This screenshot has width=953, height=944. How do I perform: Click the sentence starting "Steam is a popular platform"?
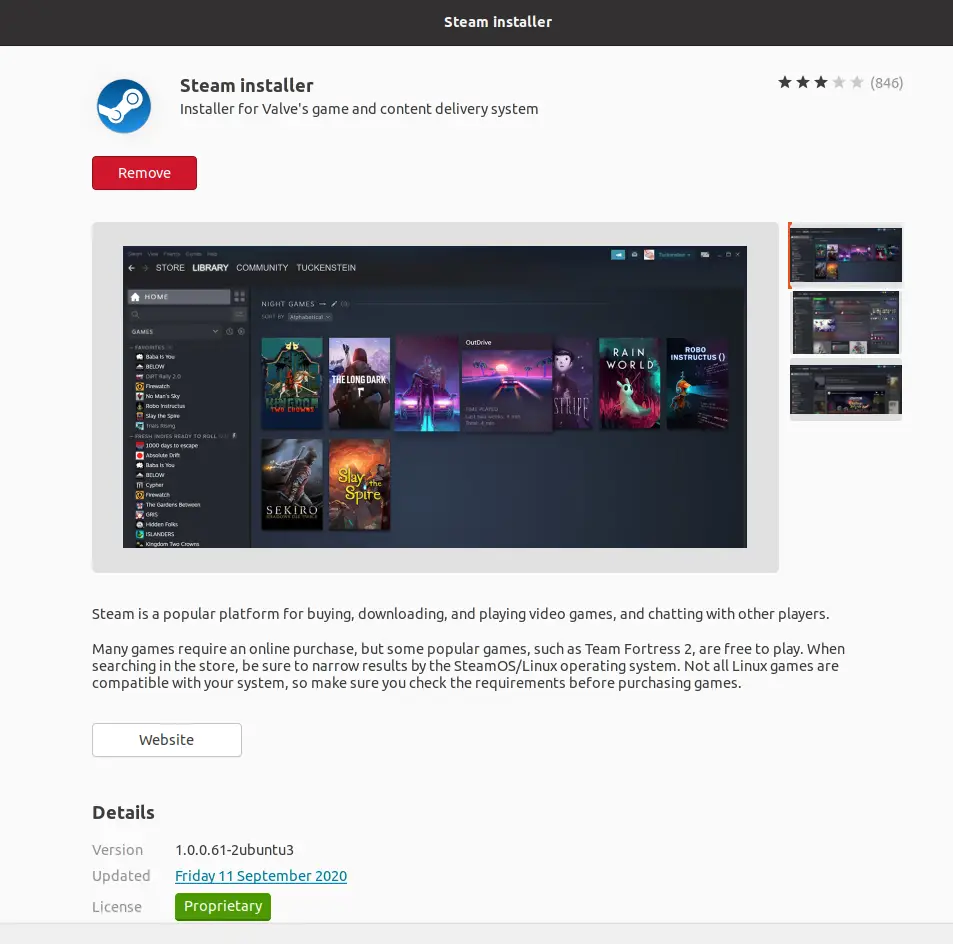point(461,614)
